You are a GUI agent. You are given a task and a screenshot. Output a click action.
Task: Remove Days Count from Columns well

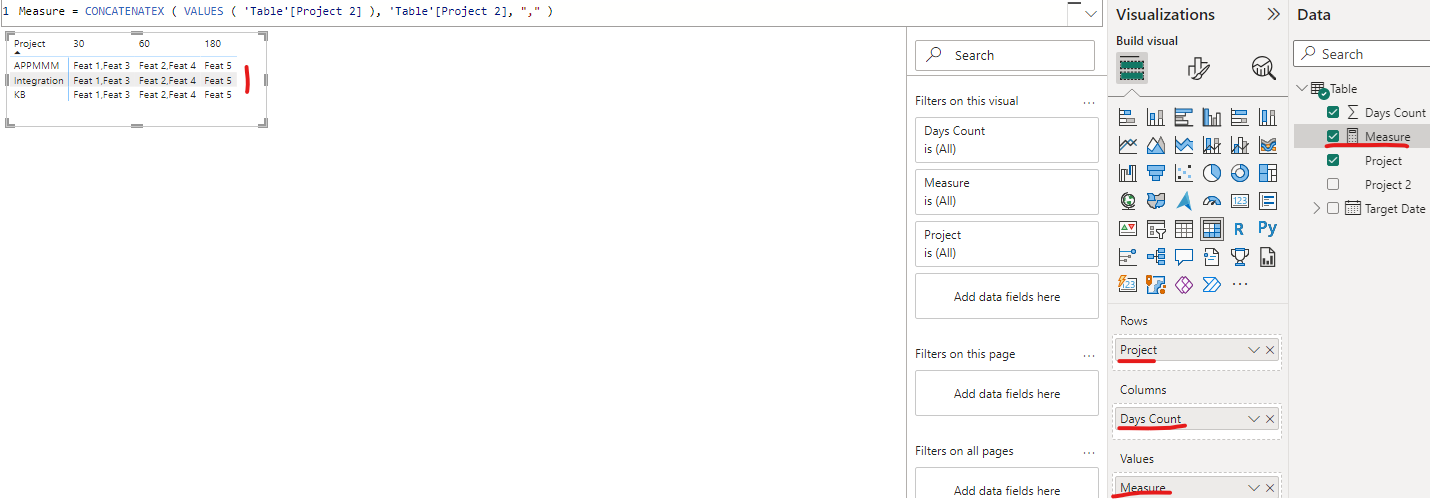(1270, 419)
